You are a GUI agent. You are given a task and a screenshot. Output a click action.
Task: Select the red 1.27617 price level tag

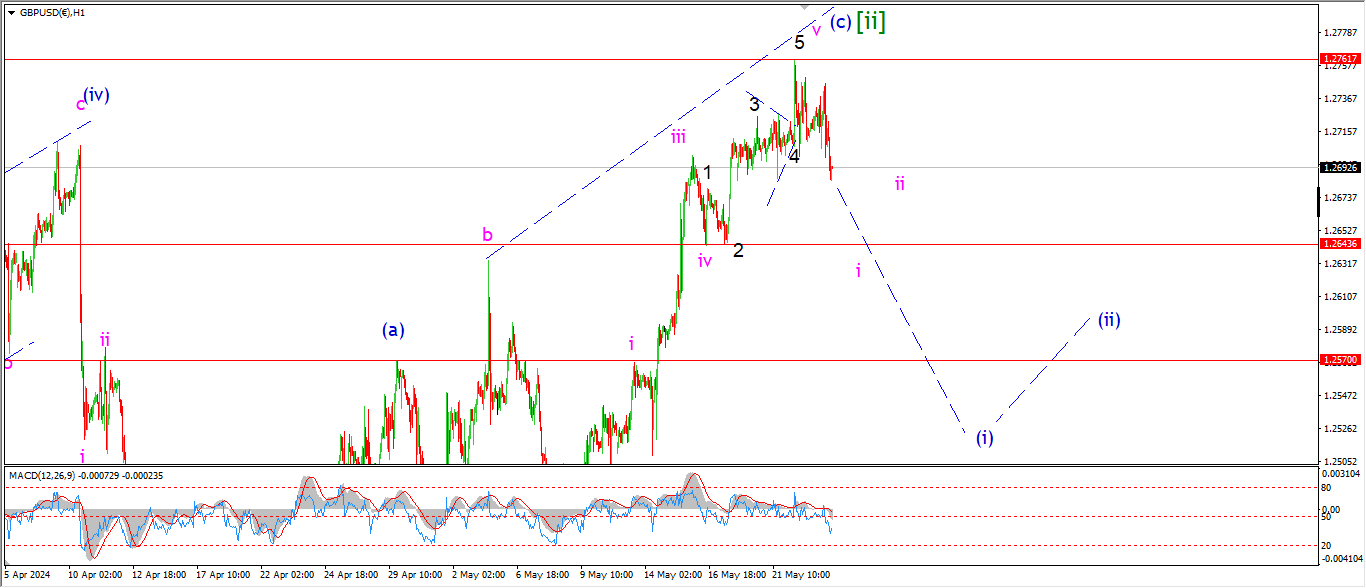1340,60
